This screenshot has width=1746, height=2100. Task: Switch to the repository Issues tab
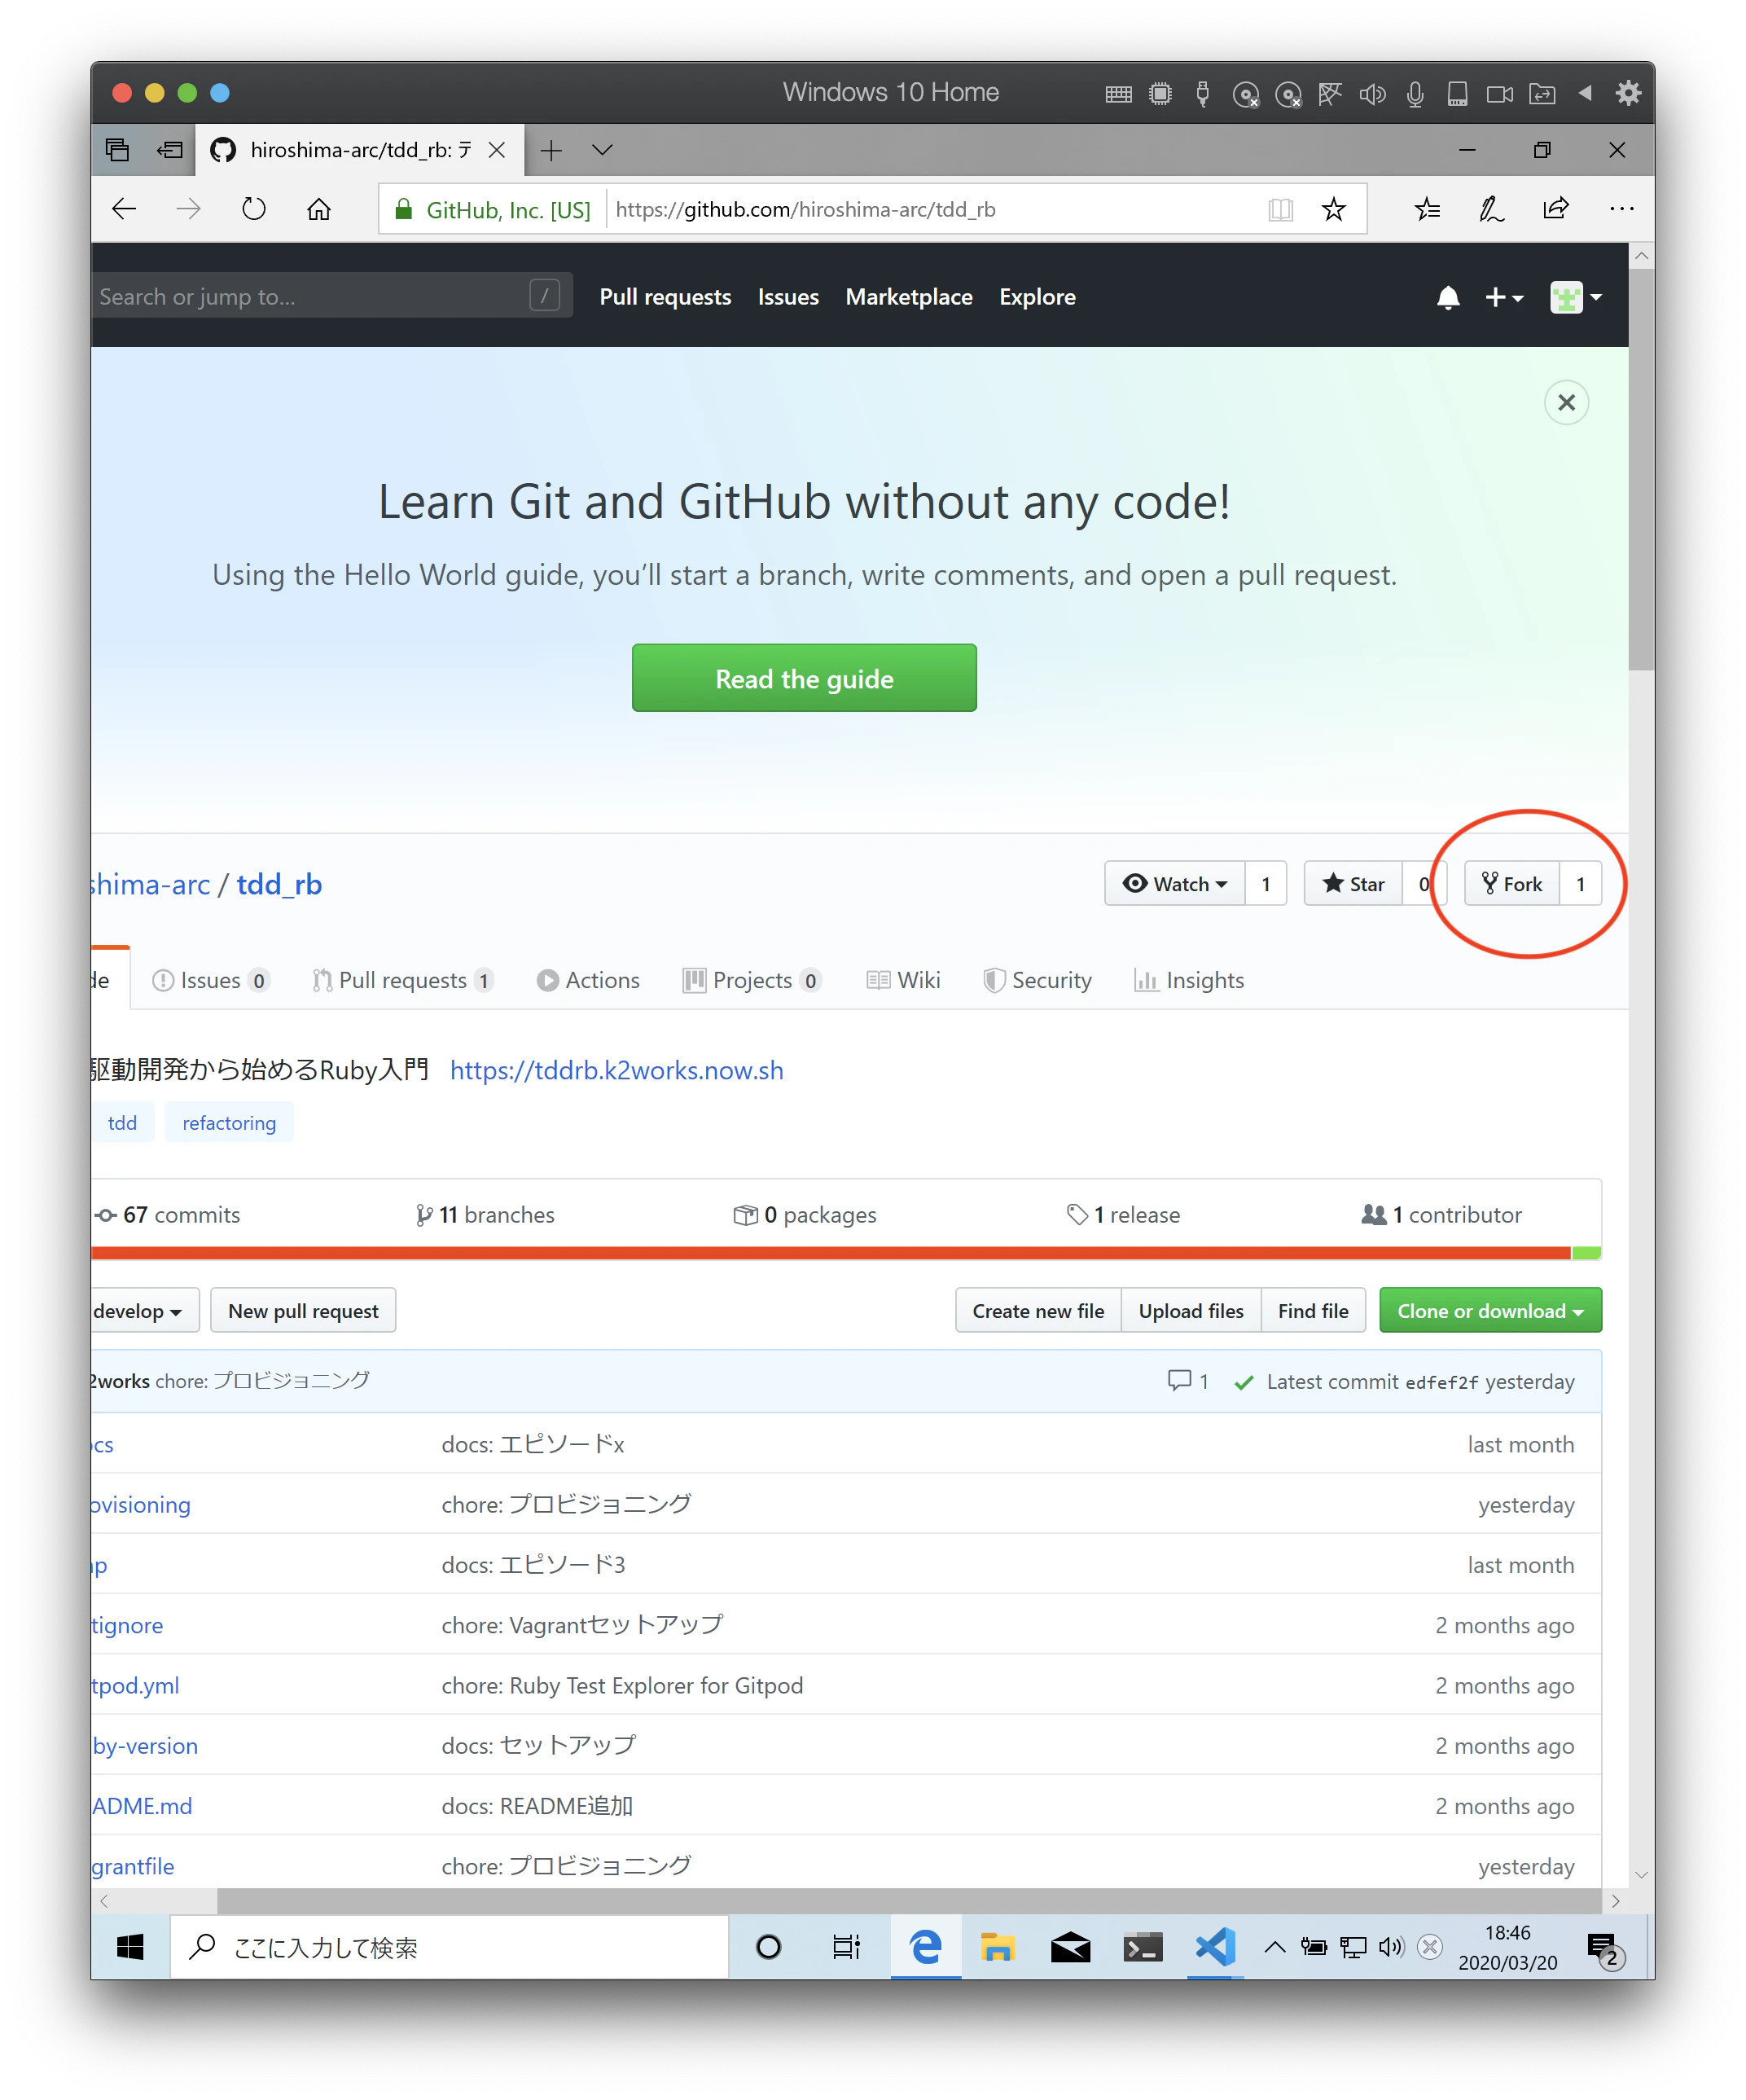(210, 980)
